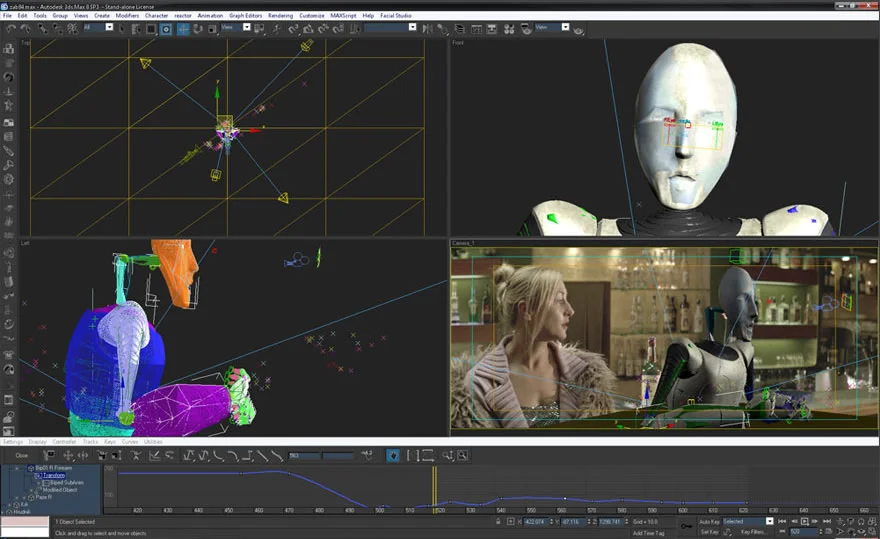Adjust the Z coordinate spinner

626,522
